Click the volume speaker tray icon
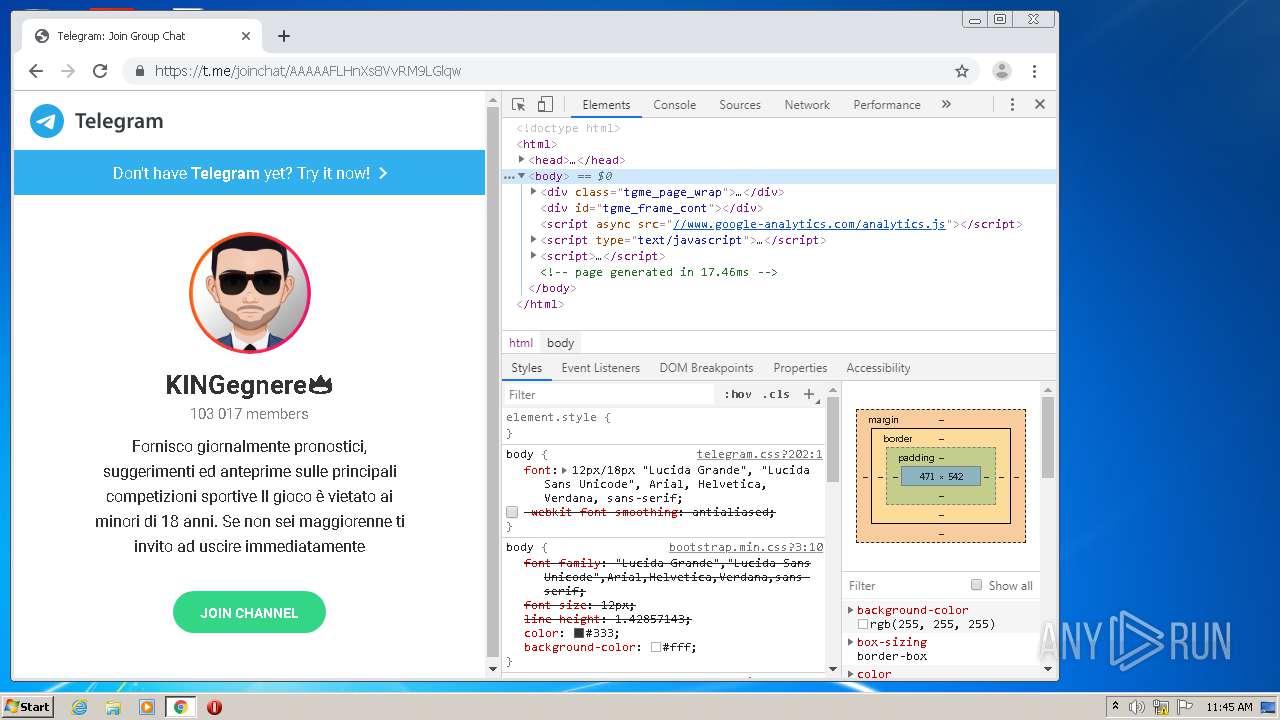 tap(1137, 707)
